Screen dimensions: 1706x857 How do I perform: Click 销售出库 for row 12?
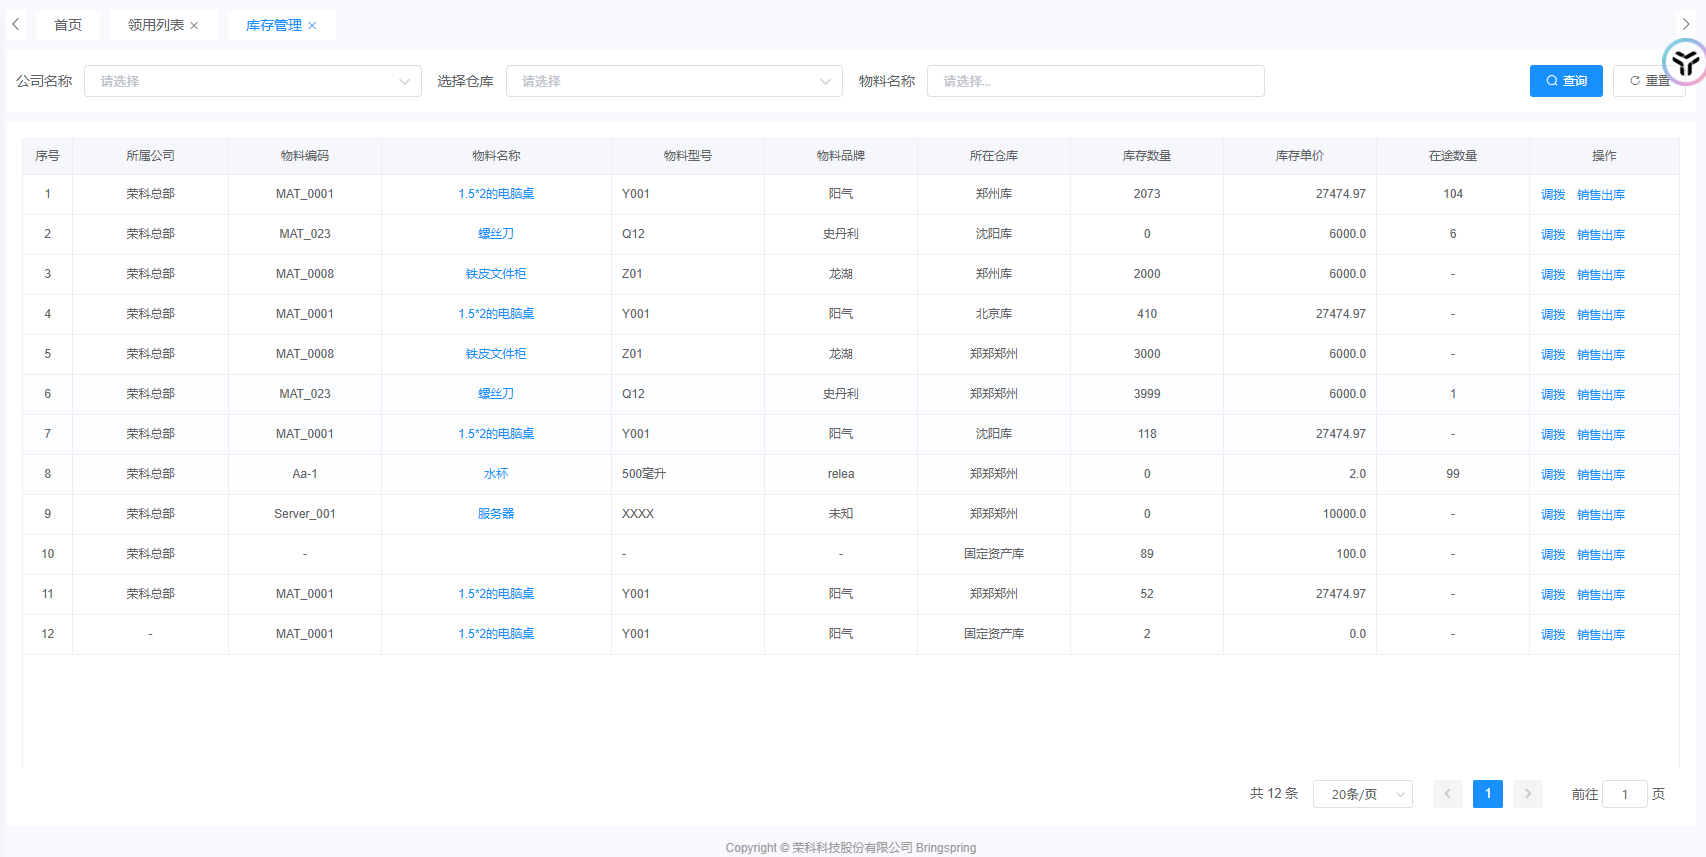pyautogui.click(x=1600, y=635)
